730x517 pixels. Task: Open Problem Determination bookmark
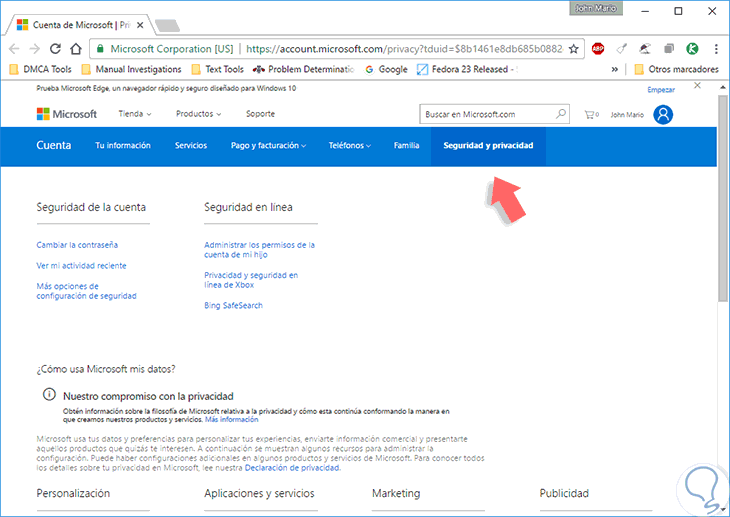[x=303, y=69]
